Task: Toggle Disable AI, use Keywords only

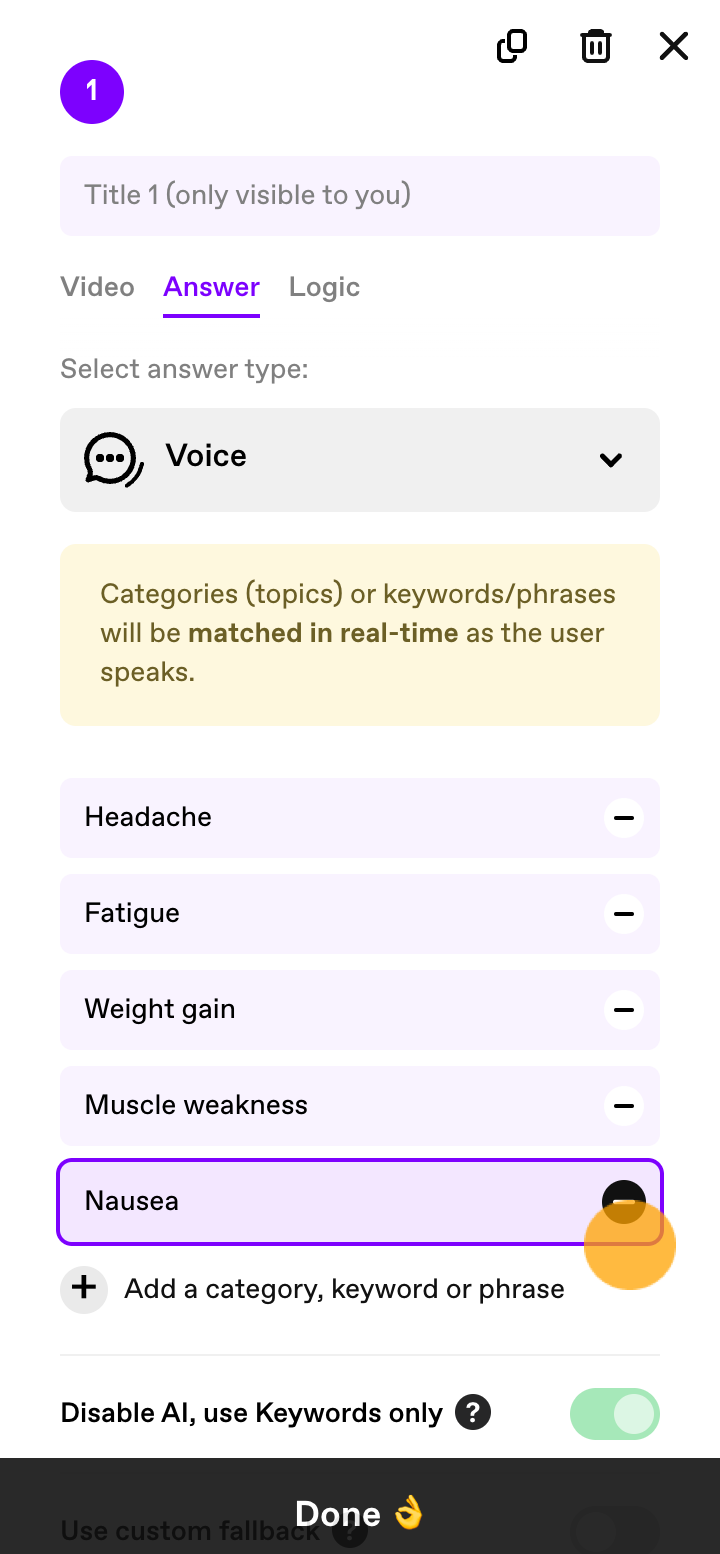Action: coord(615,1414)
